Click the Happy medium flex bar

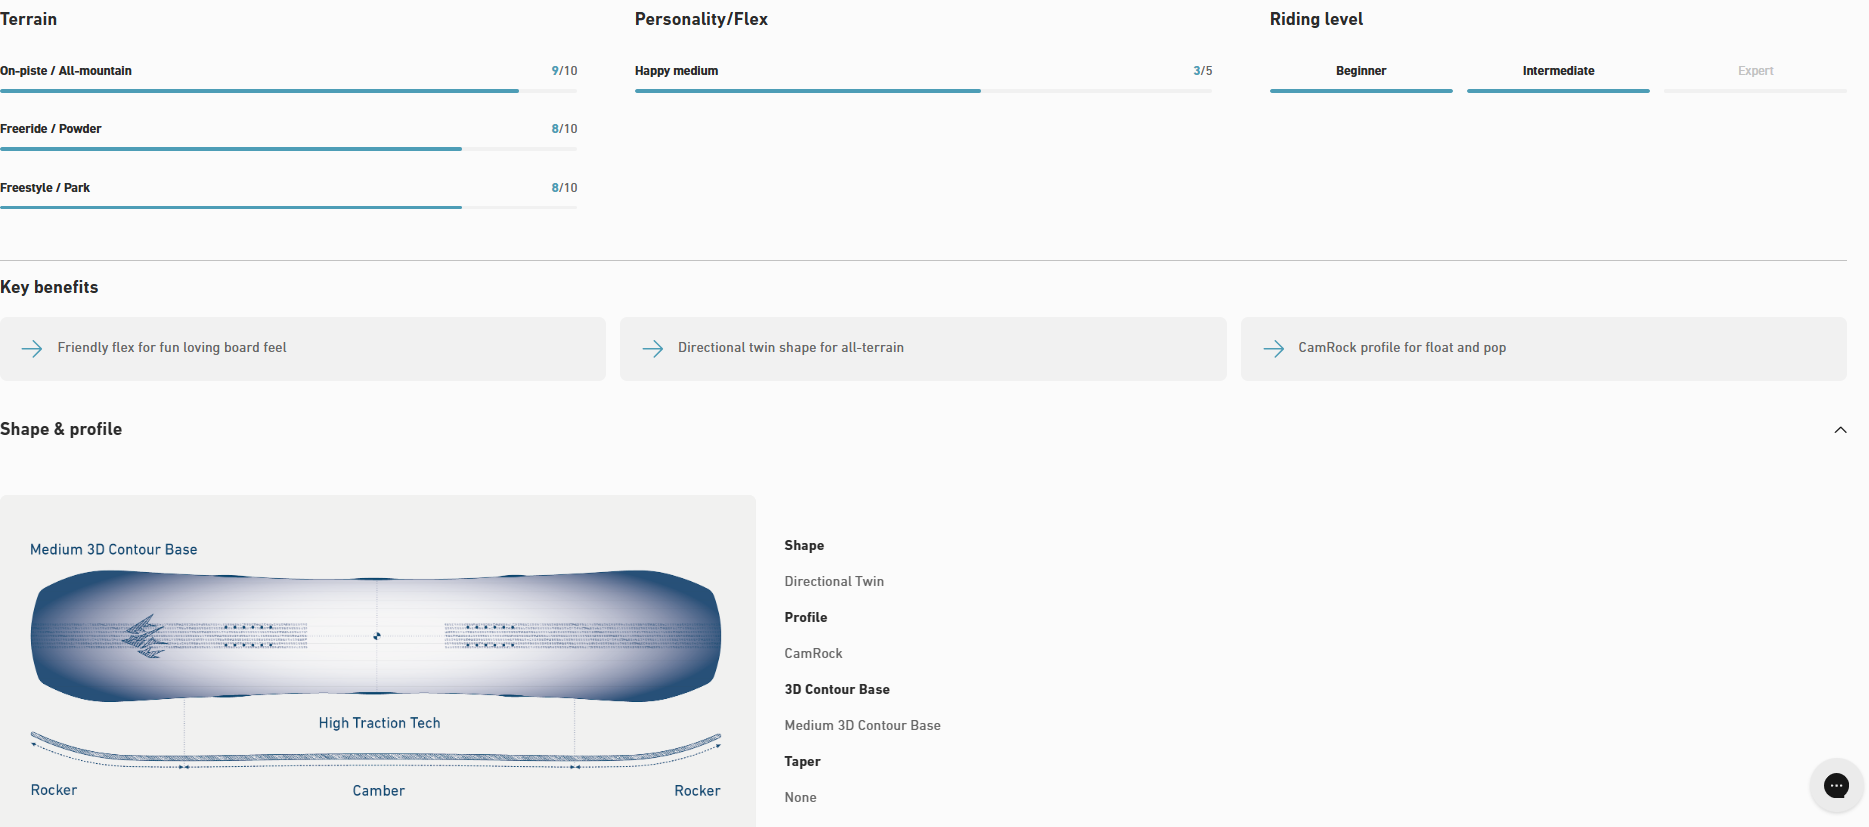point(922,91)
